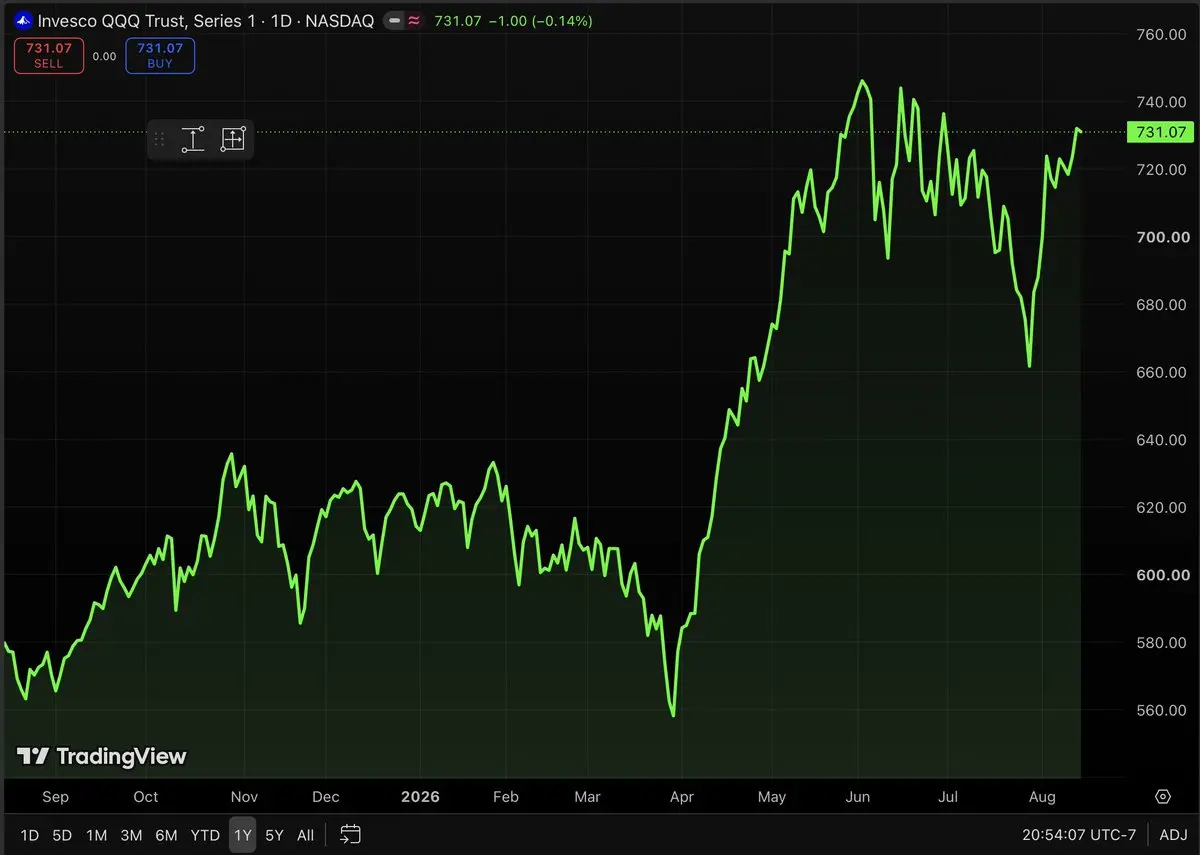Click the 560.00 price axis label
This screenshot has height=855, width=1200.
pyautogui.click(x=1162, y=710)
